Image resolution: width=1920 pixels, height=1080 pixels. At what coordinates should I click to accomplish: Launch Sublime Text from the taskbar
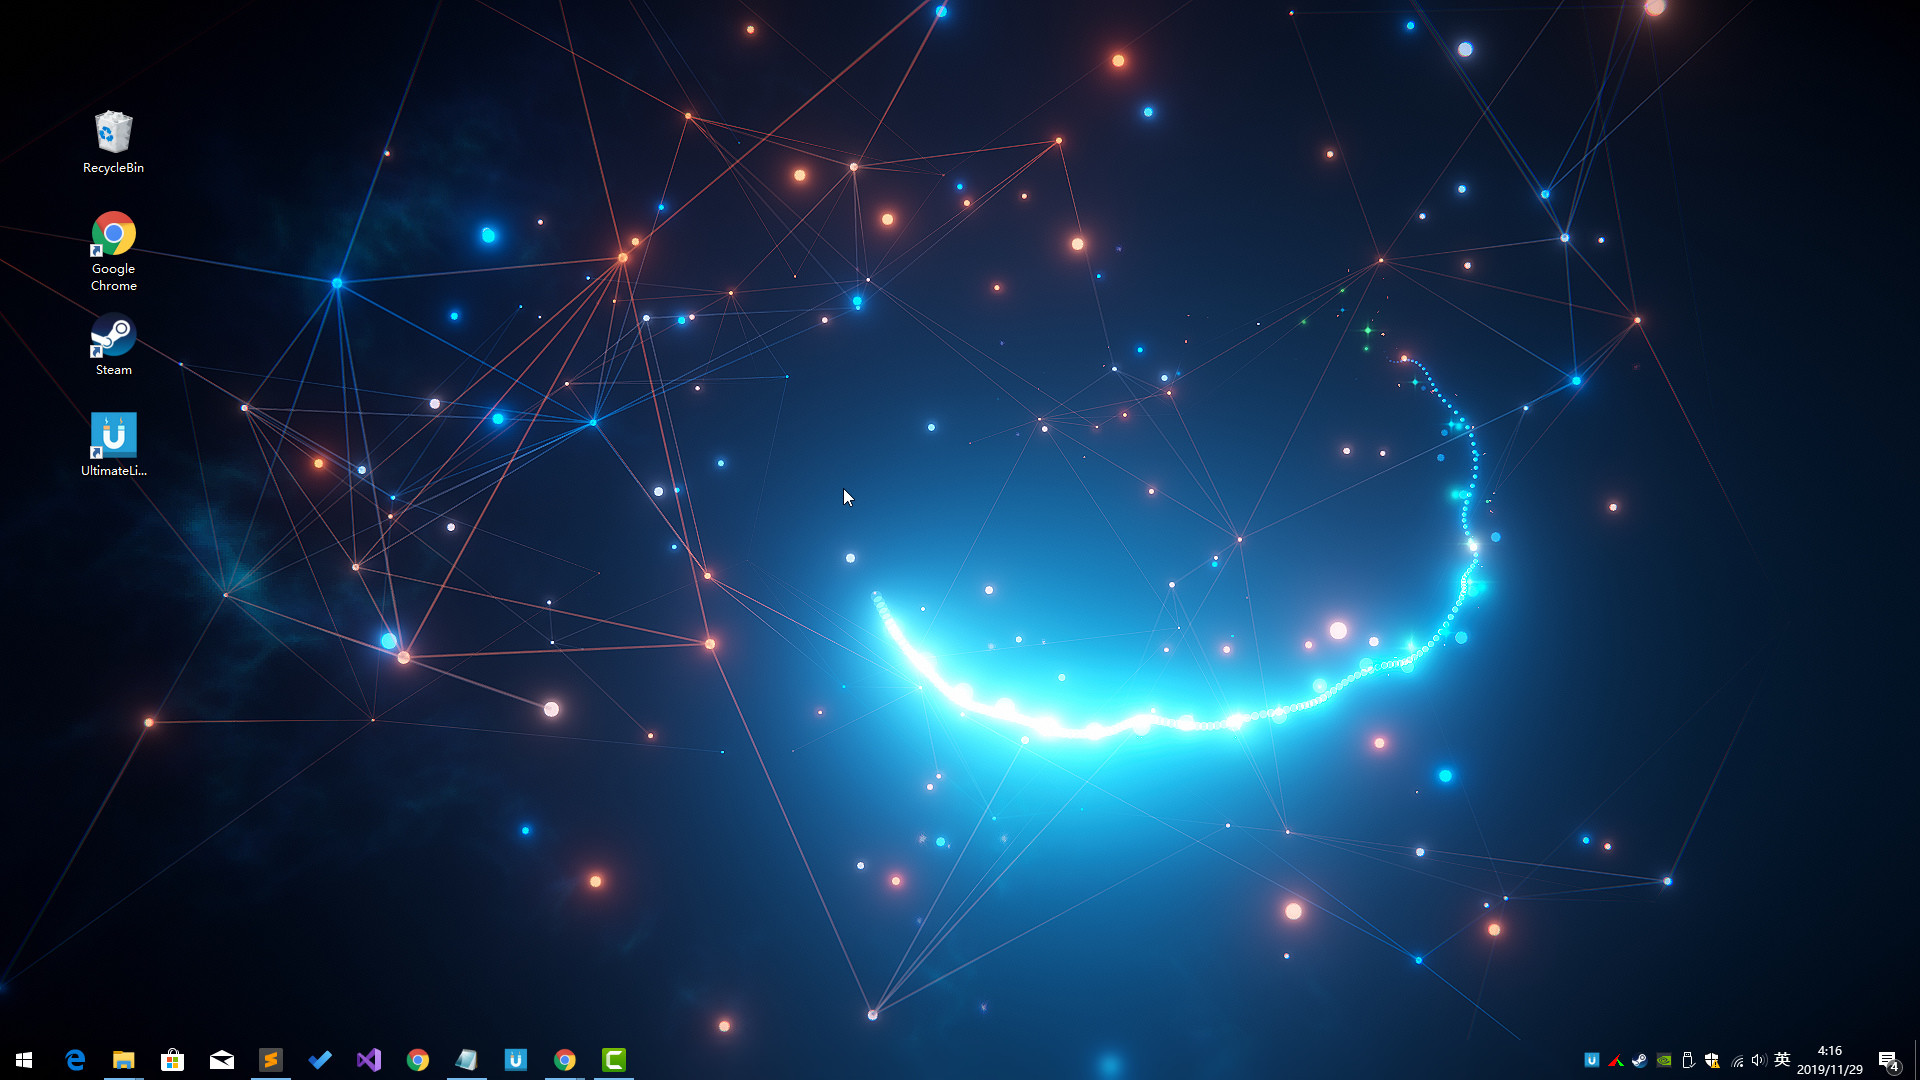[271, 1059]
